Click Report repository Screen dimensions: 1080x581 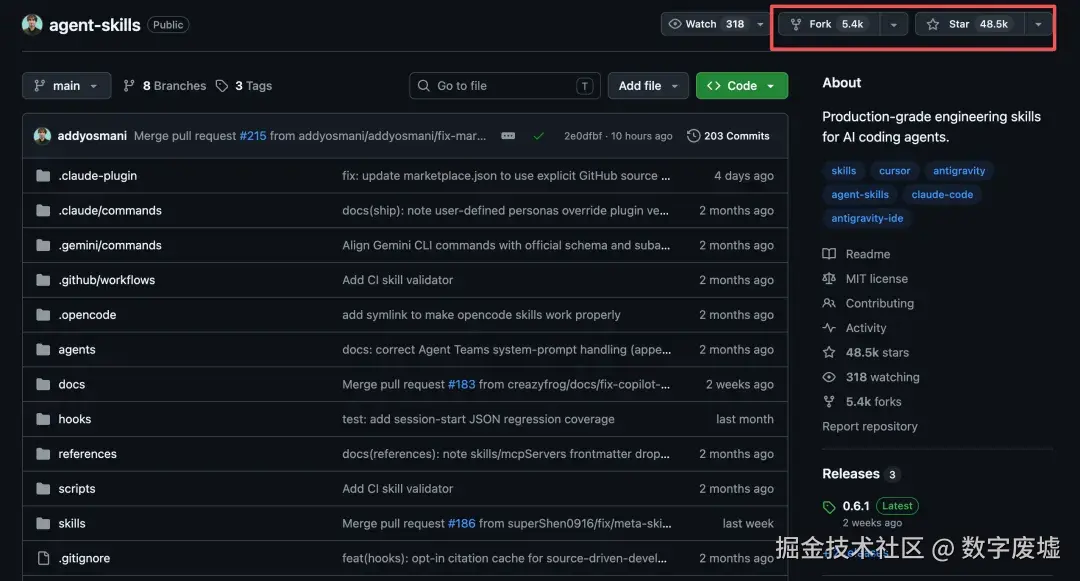click(x=870, y=427)
